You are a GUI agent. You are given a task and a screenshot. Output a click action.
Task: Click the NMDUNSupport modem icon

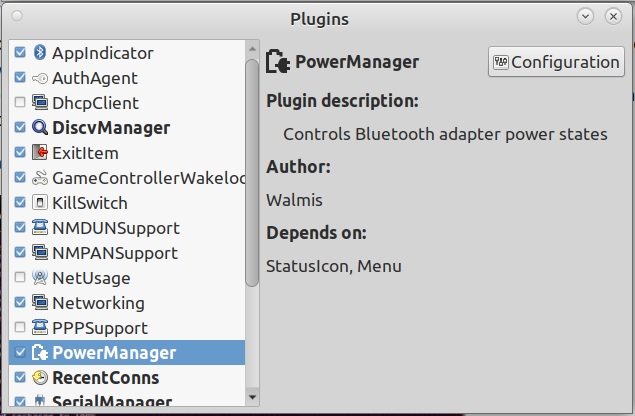tap(40, 227)
